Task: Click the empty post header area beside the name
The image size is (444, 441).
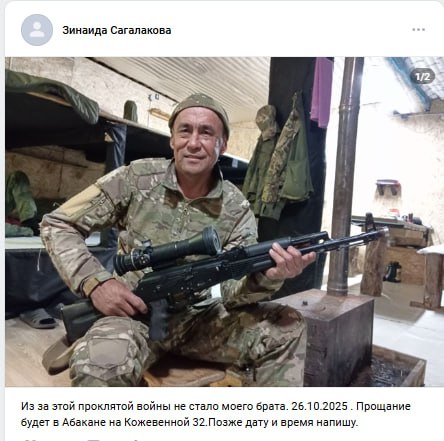Action: pos(290,30)
